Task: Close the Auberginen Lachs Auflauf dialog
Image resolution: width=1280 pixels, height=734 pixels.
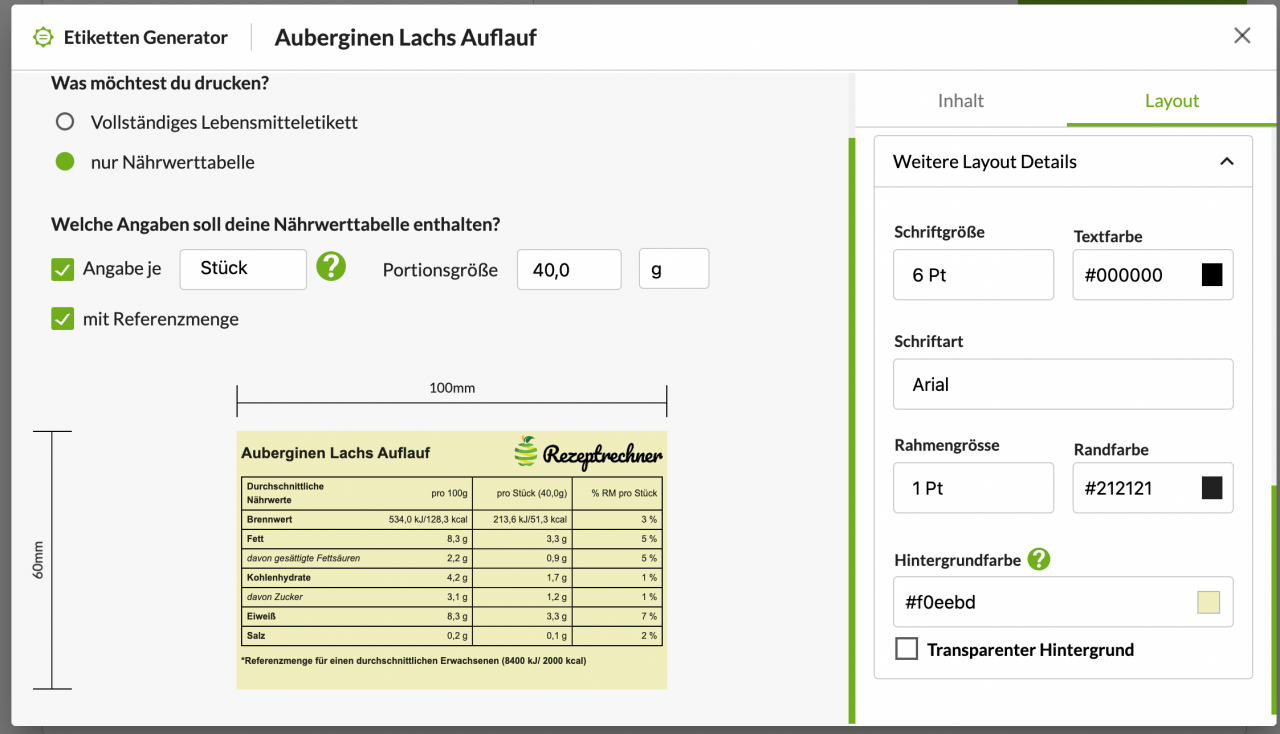Action: tap(1242, 35)
